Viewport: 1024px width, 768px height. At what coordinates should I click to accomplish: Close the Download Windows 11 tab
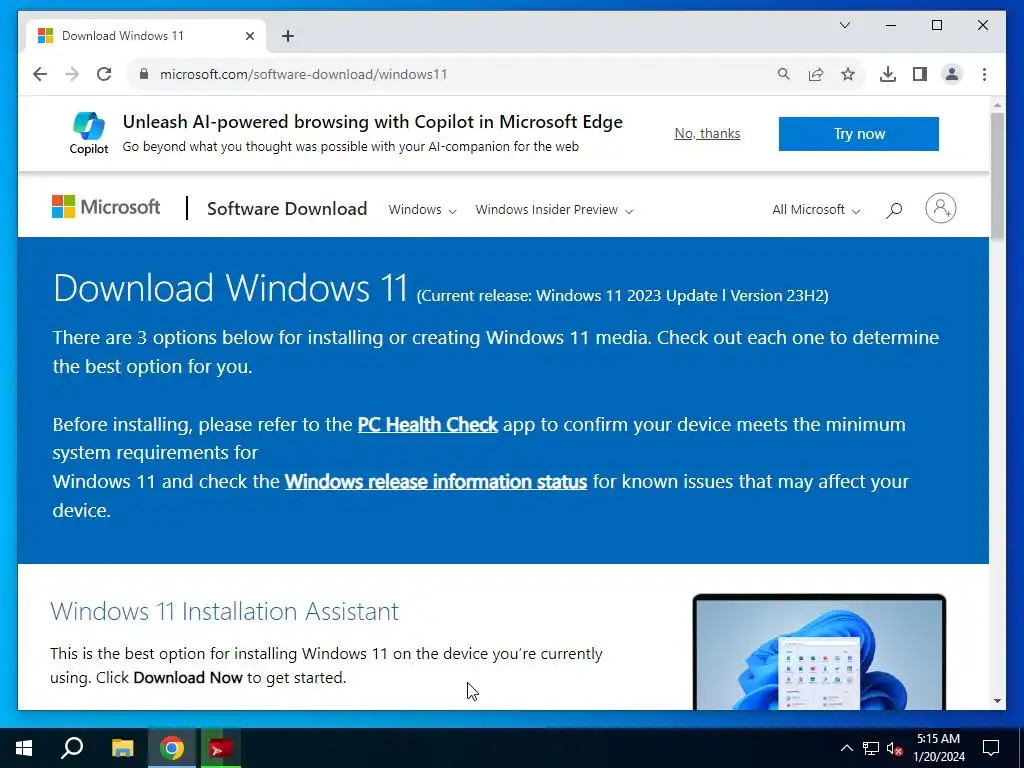coord(249,36)
